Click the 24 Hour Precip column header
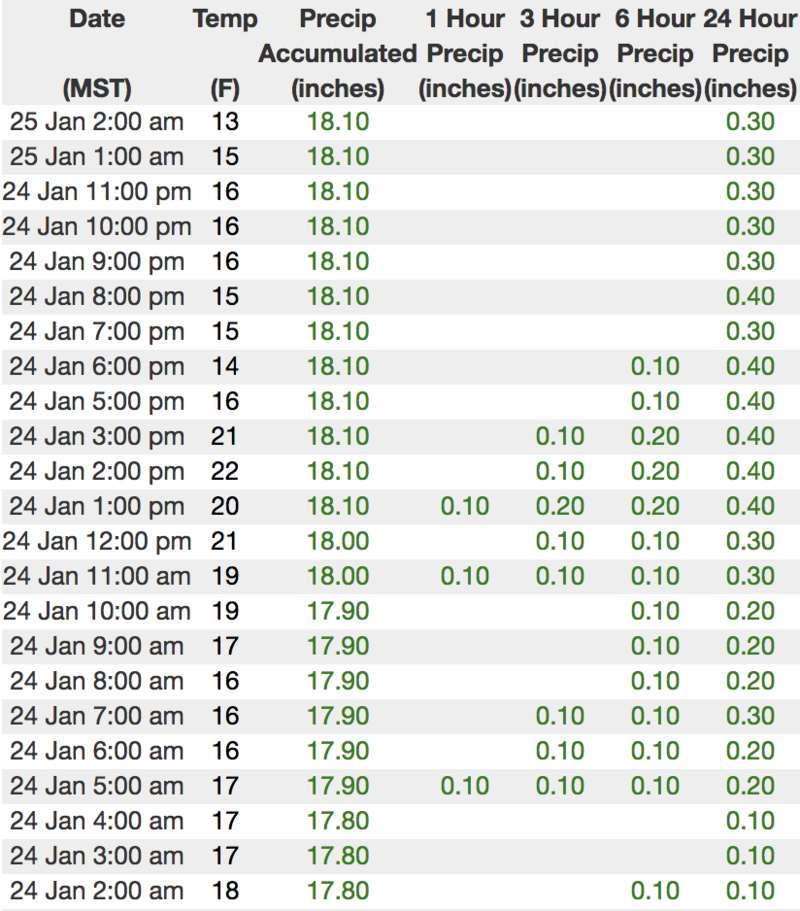The width and height of the screenshot is (800, 911). tap(750, 53)
